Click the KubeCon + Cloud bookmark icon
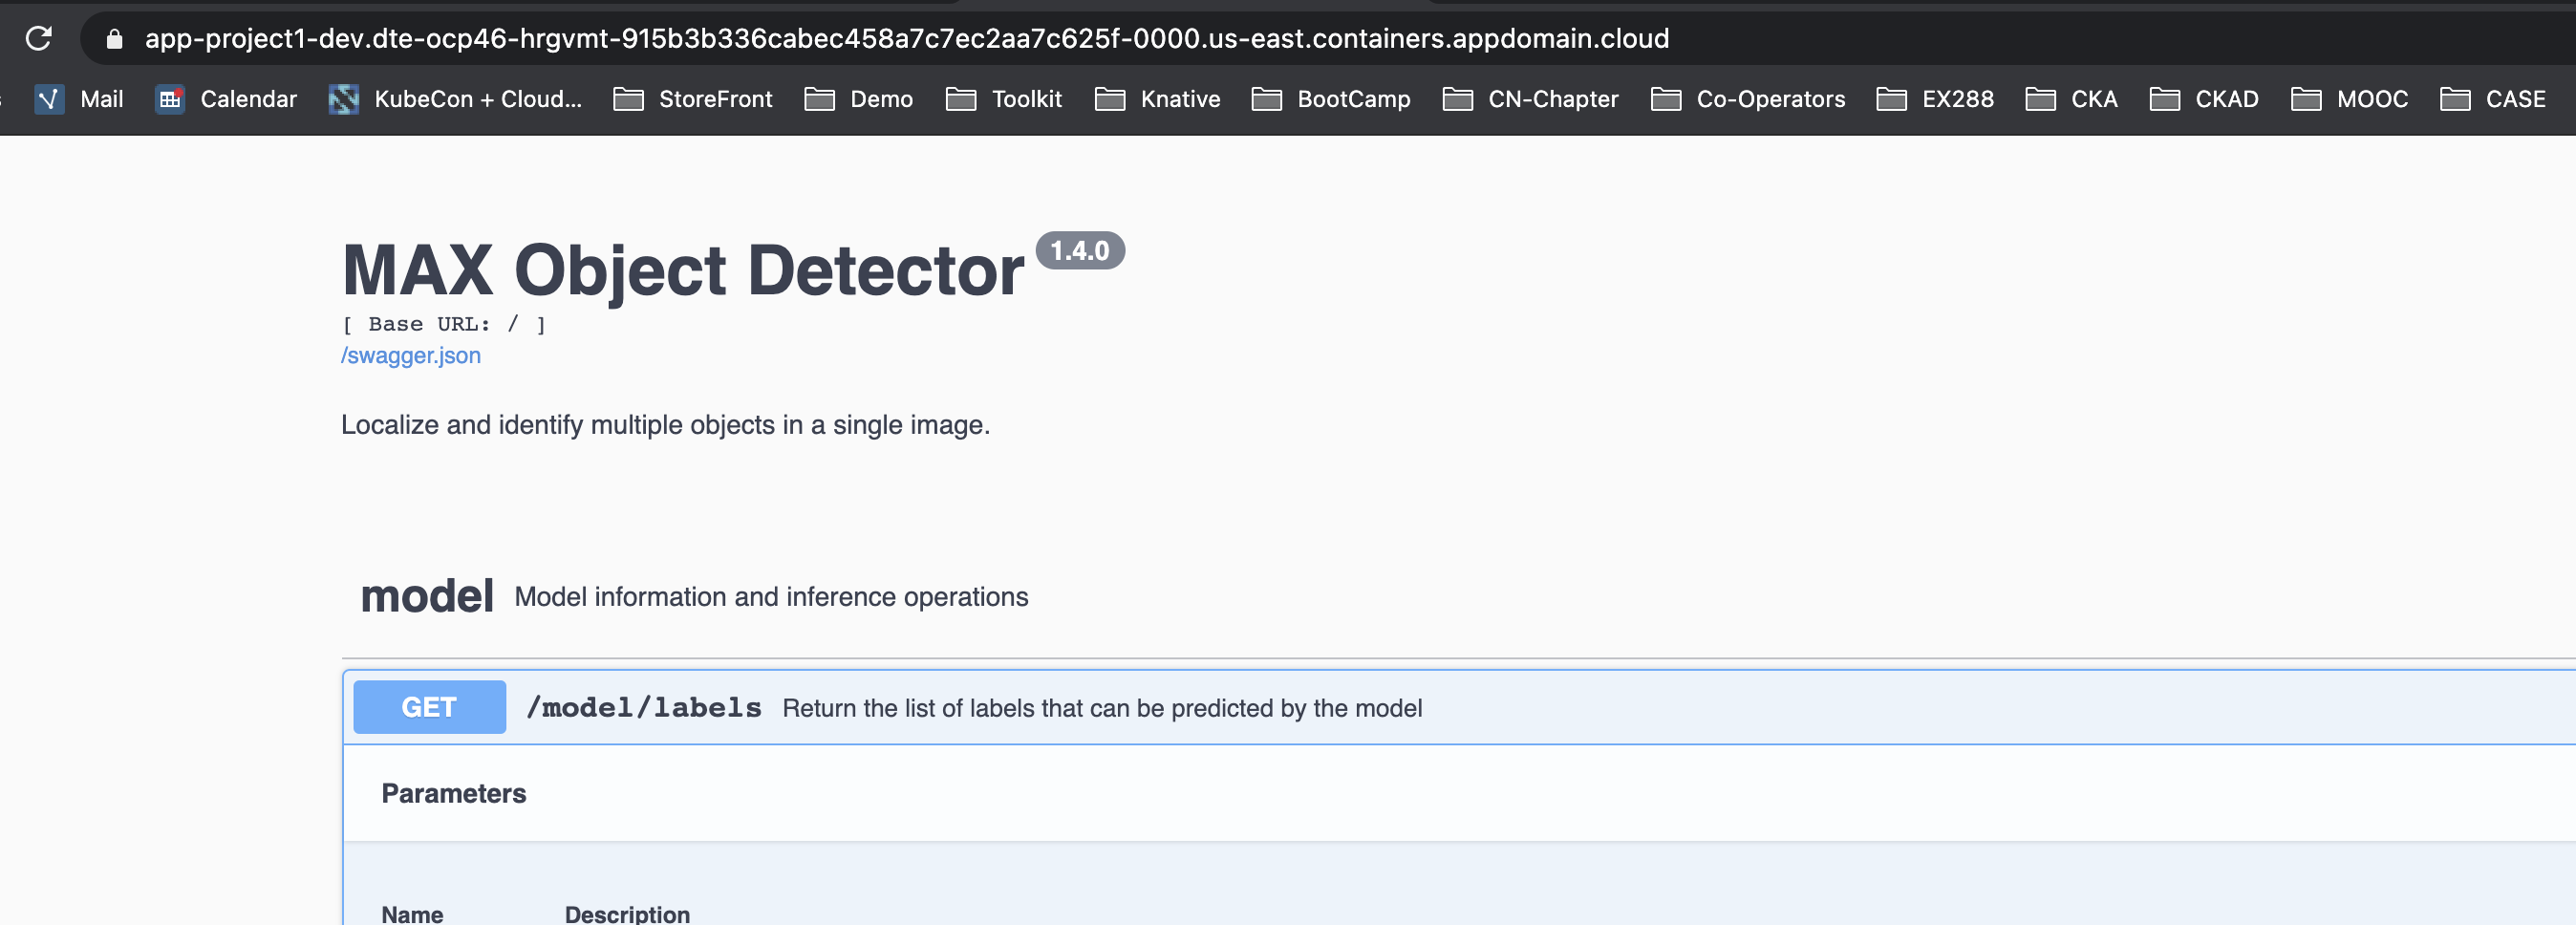 tap(343, 99)
